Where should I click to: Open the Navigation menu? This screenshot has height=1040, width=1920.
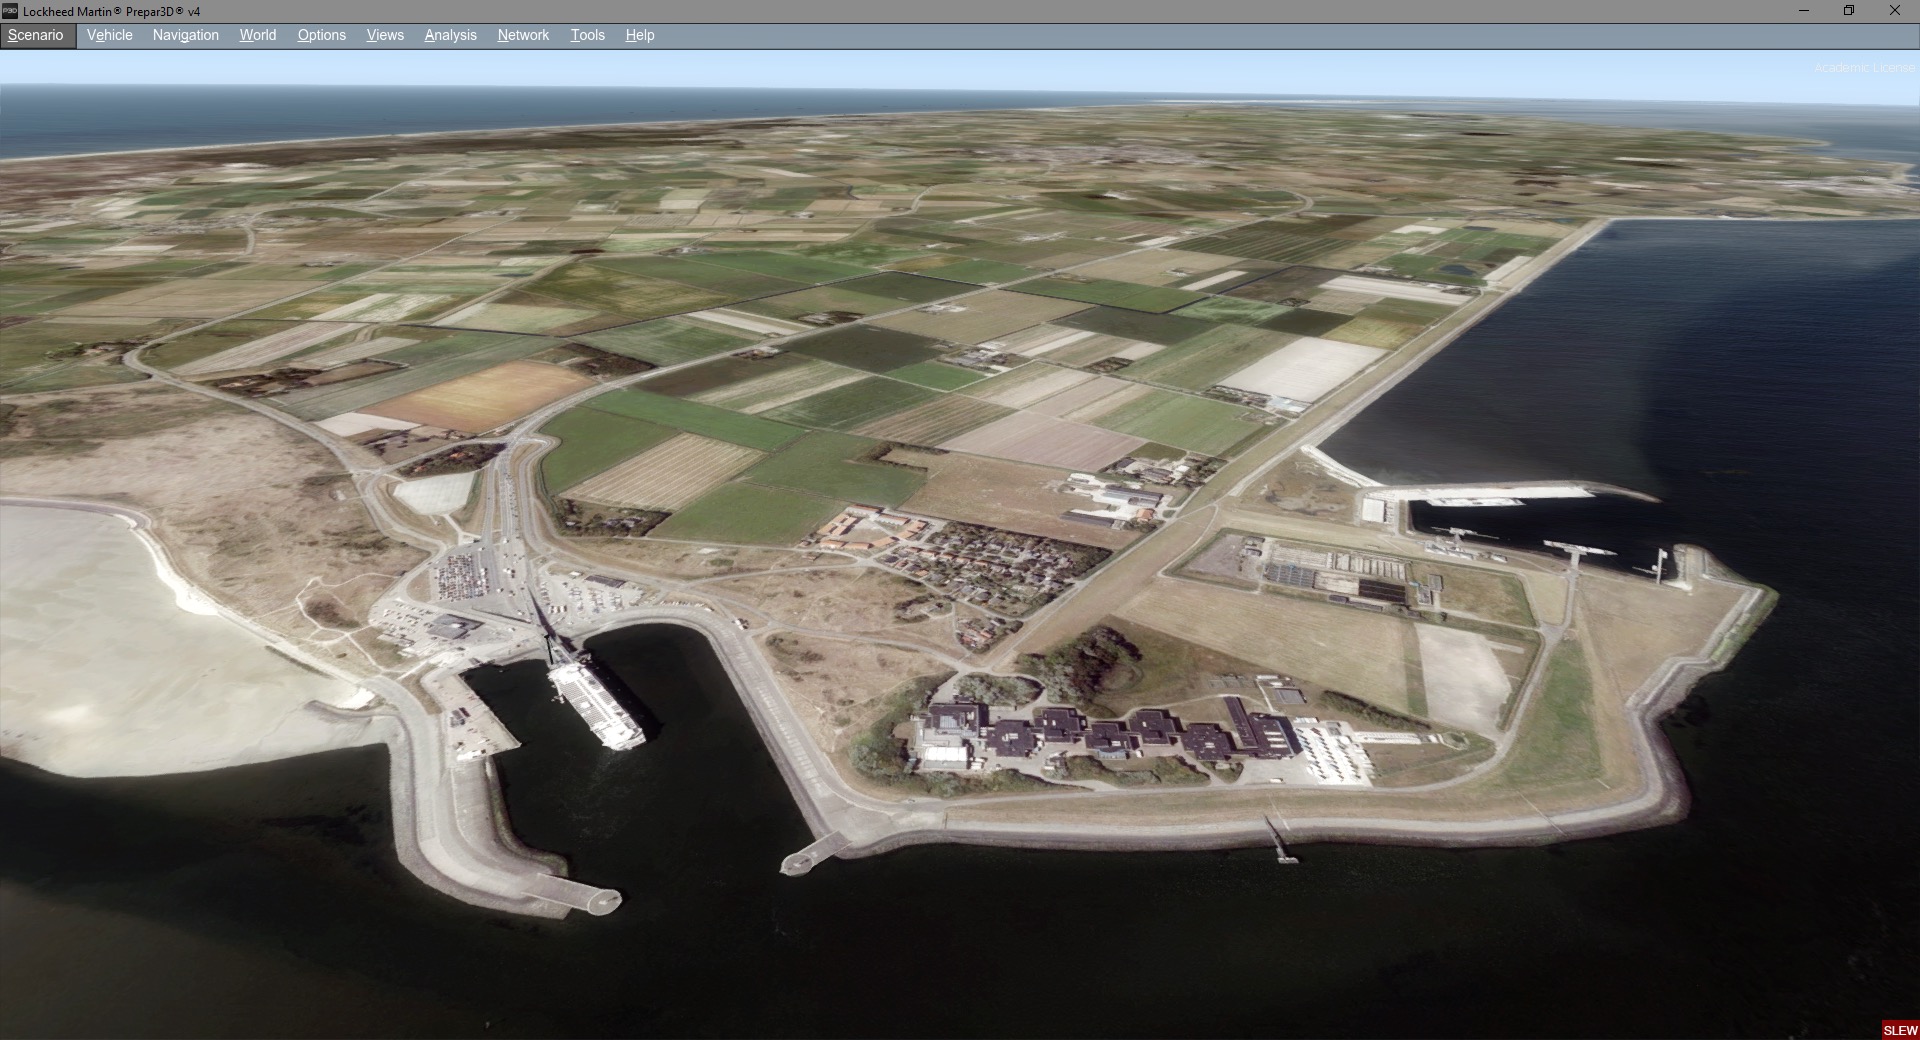pyautogui.click(x=186, y=35)
